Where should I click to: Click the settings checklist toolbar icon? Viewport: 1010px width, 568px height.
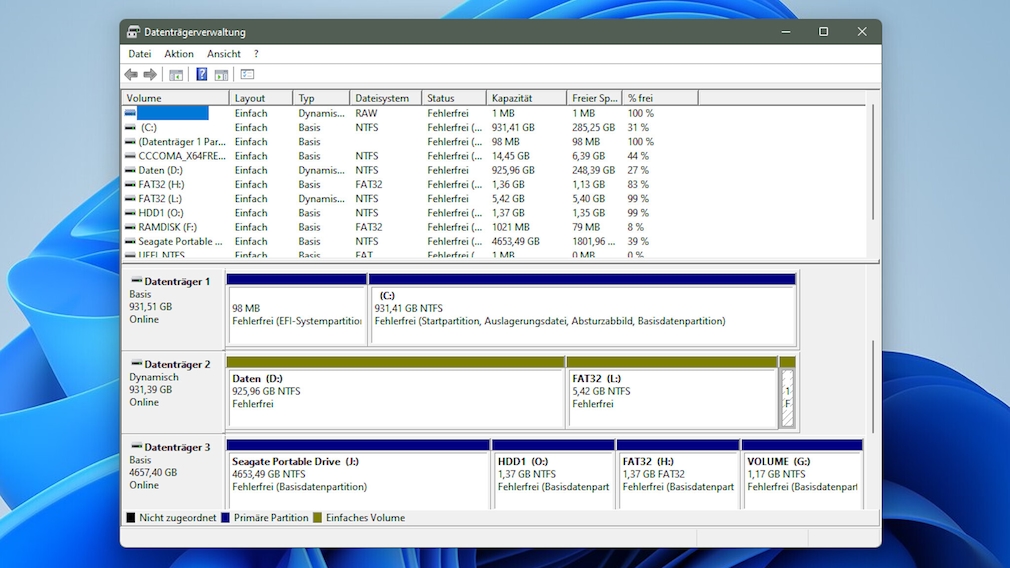pos(247,75)
